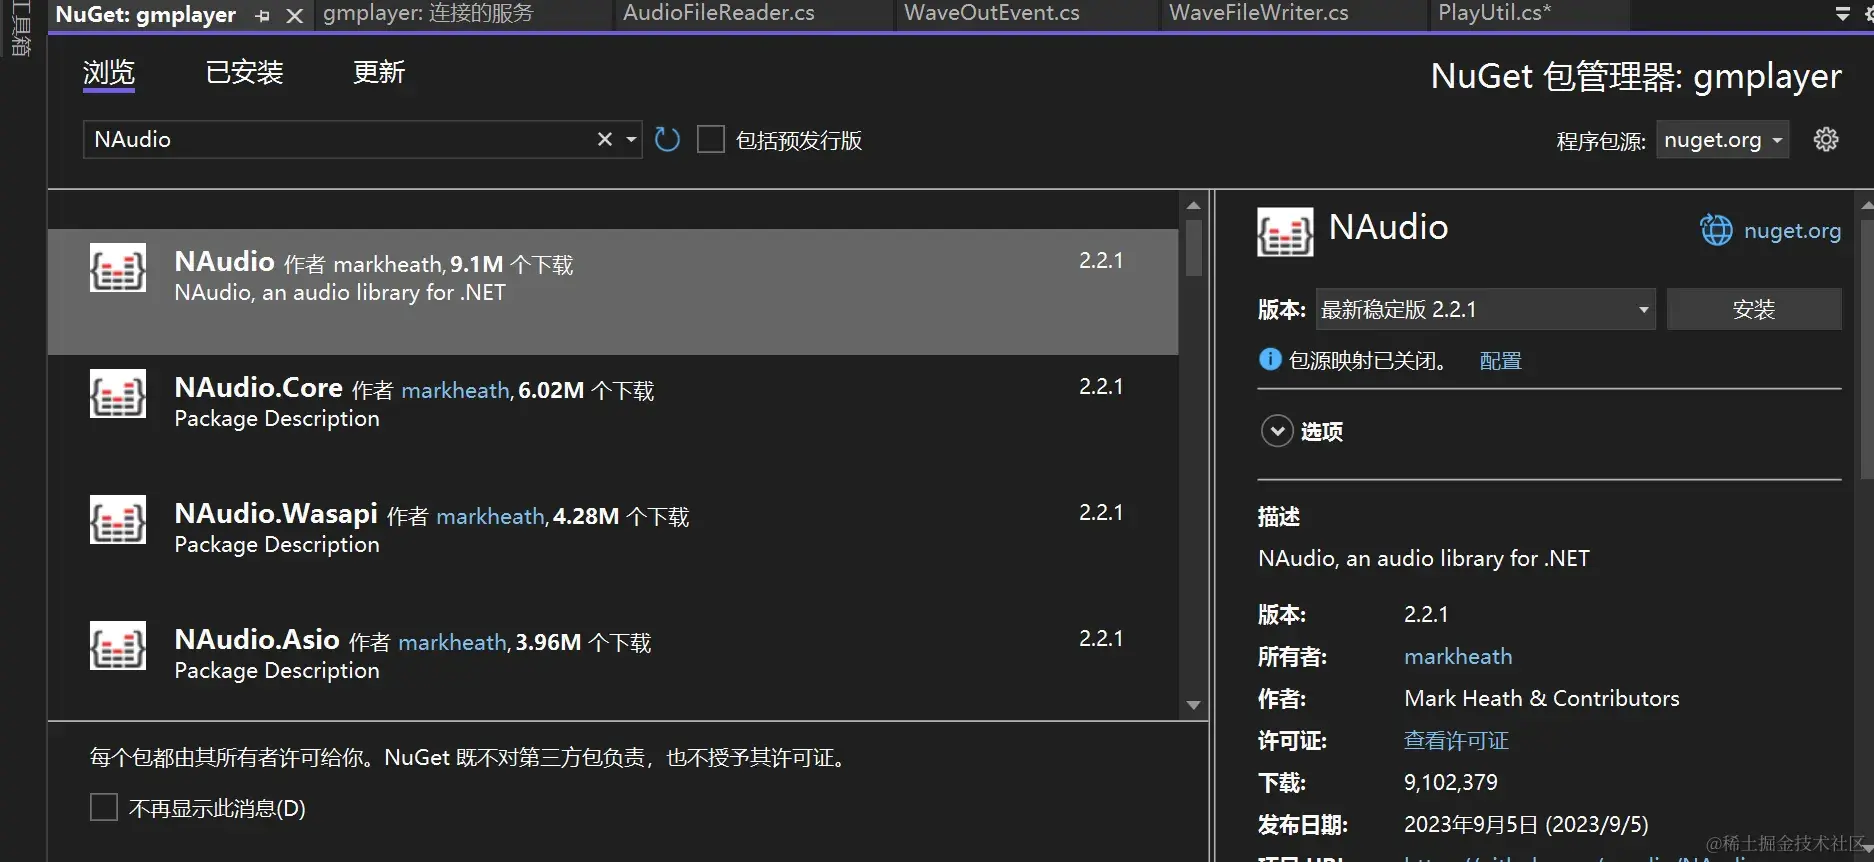Switch to the 浏览 browse tab

pyautogui.click(x=109, y=72)
